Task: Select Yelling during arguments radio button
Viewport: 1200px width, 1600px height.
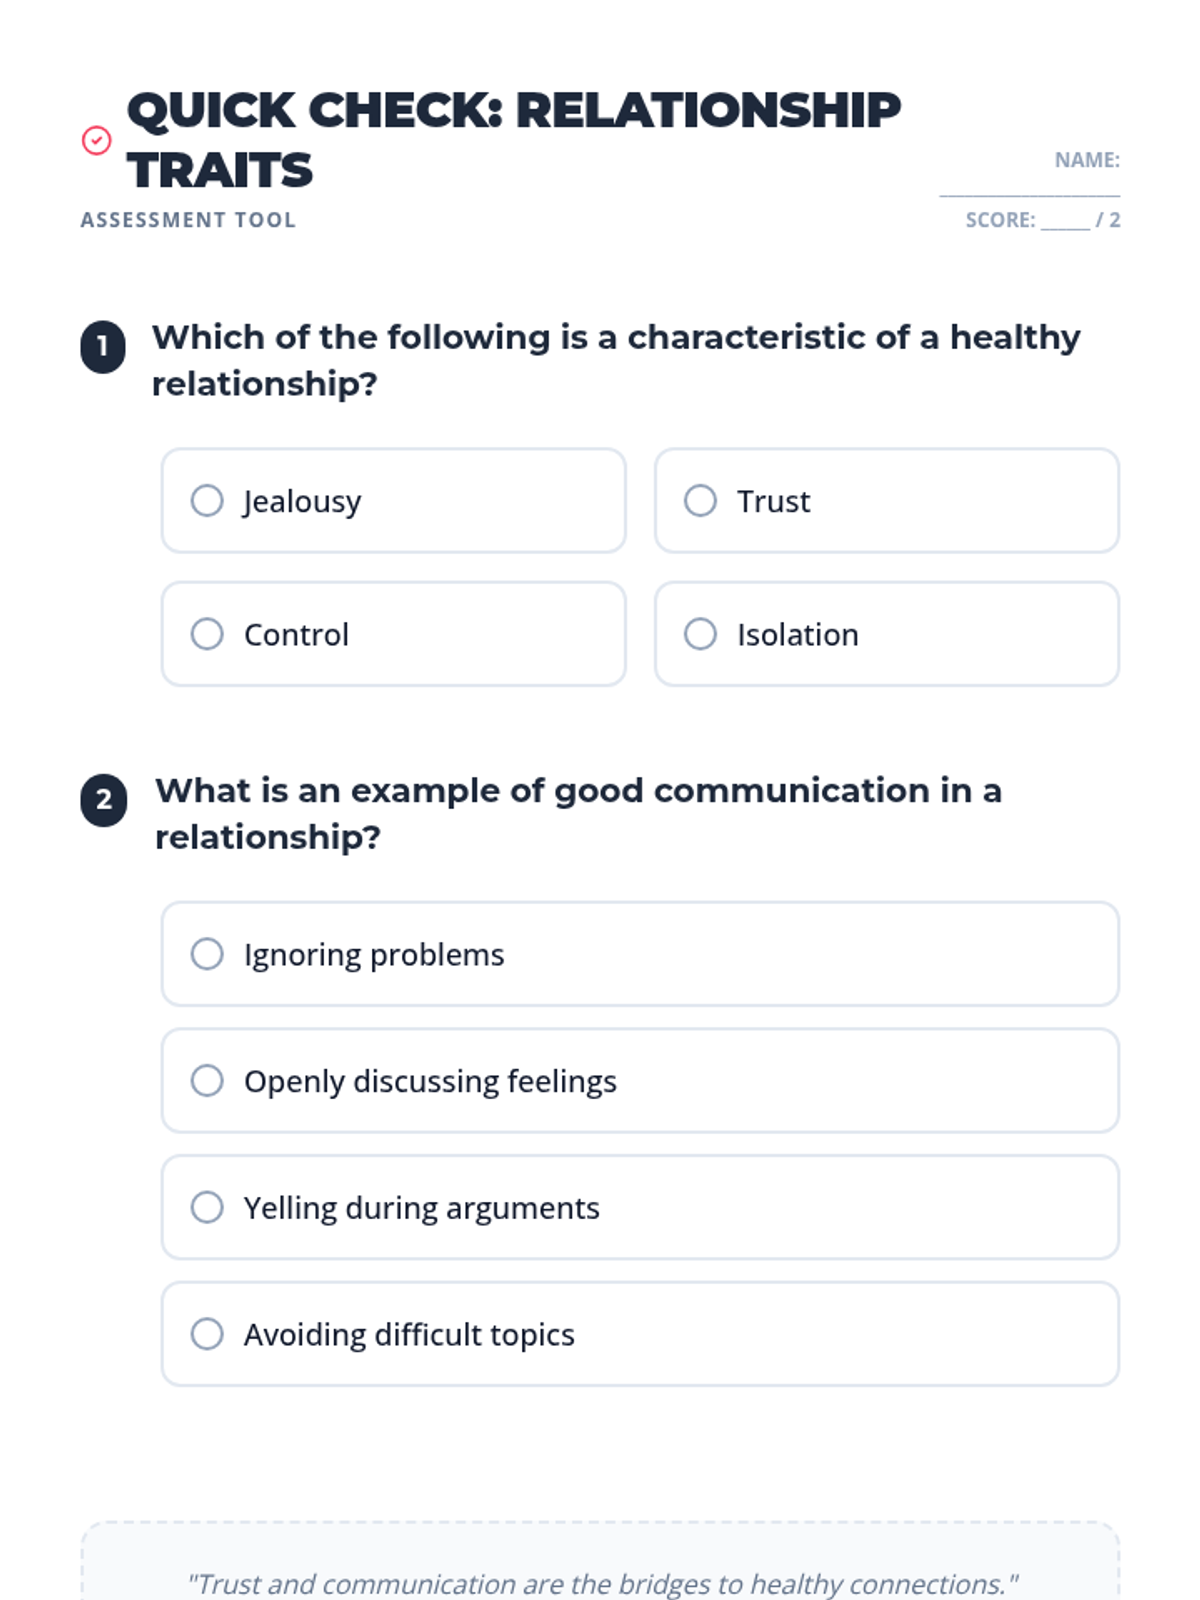Action: [207, 1208]
